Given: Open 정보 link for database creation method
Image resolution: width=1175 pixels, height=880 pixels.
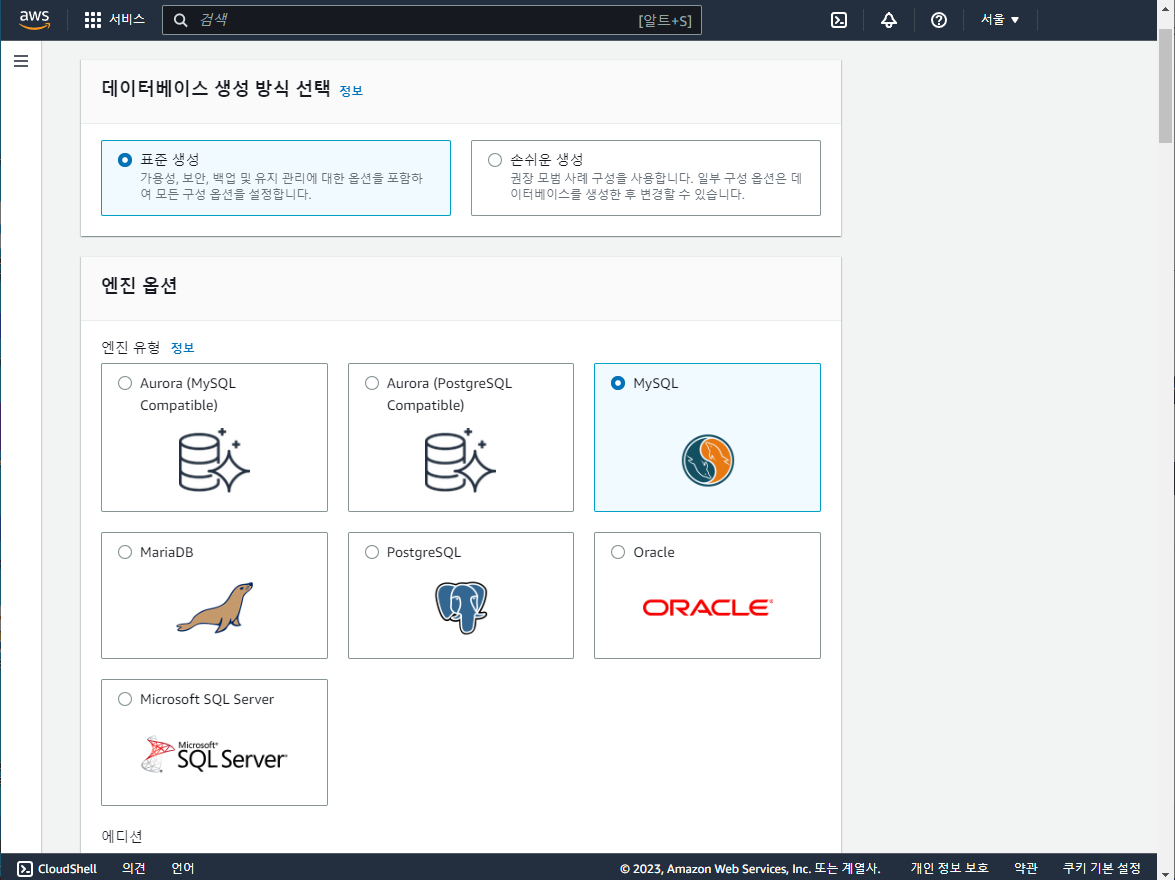Looking at the screenshot, I should point(351,91).
